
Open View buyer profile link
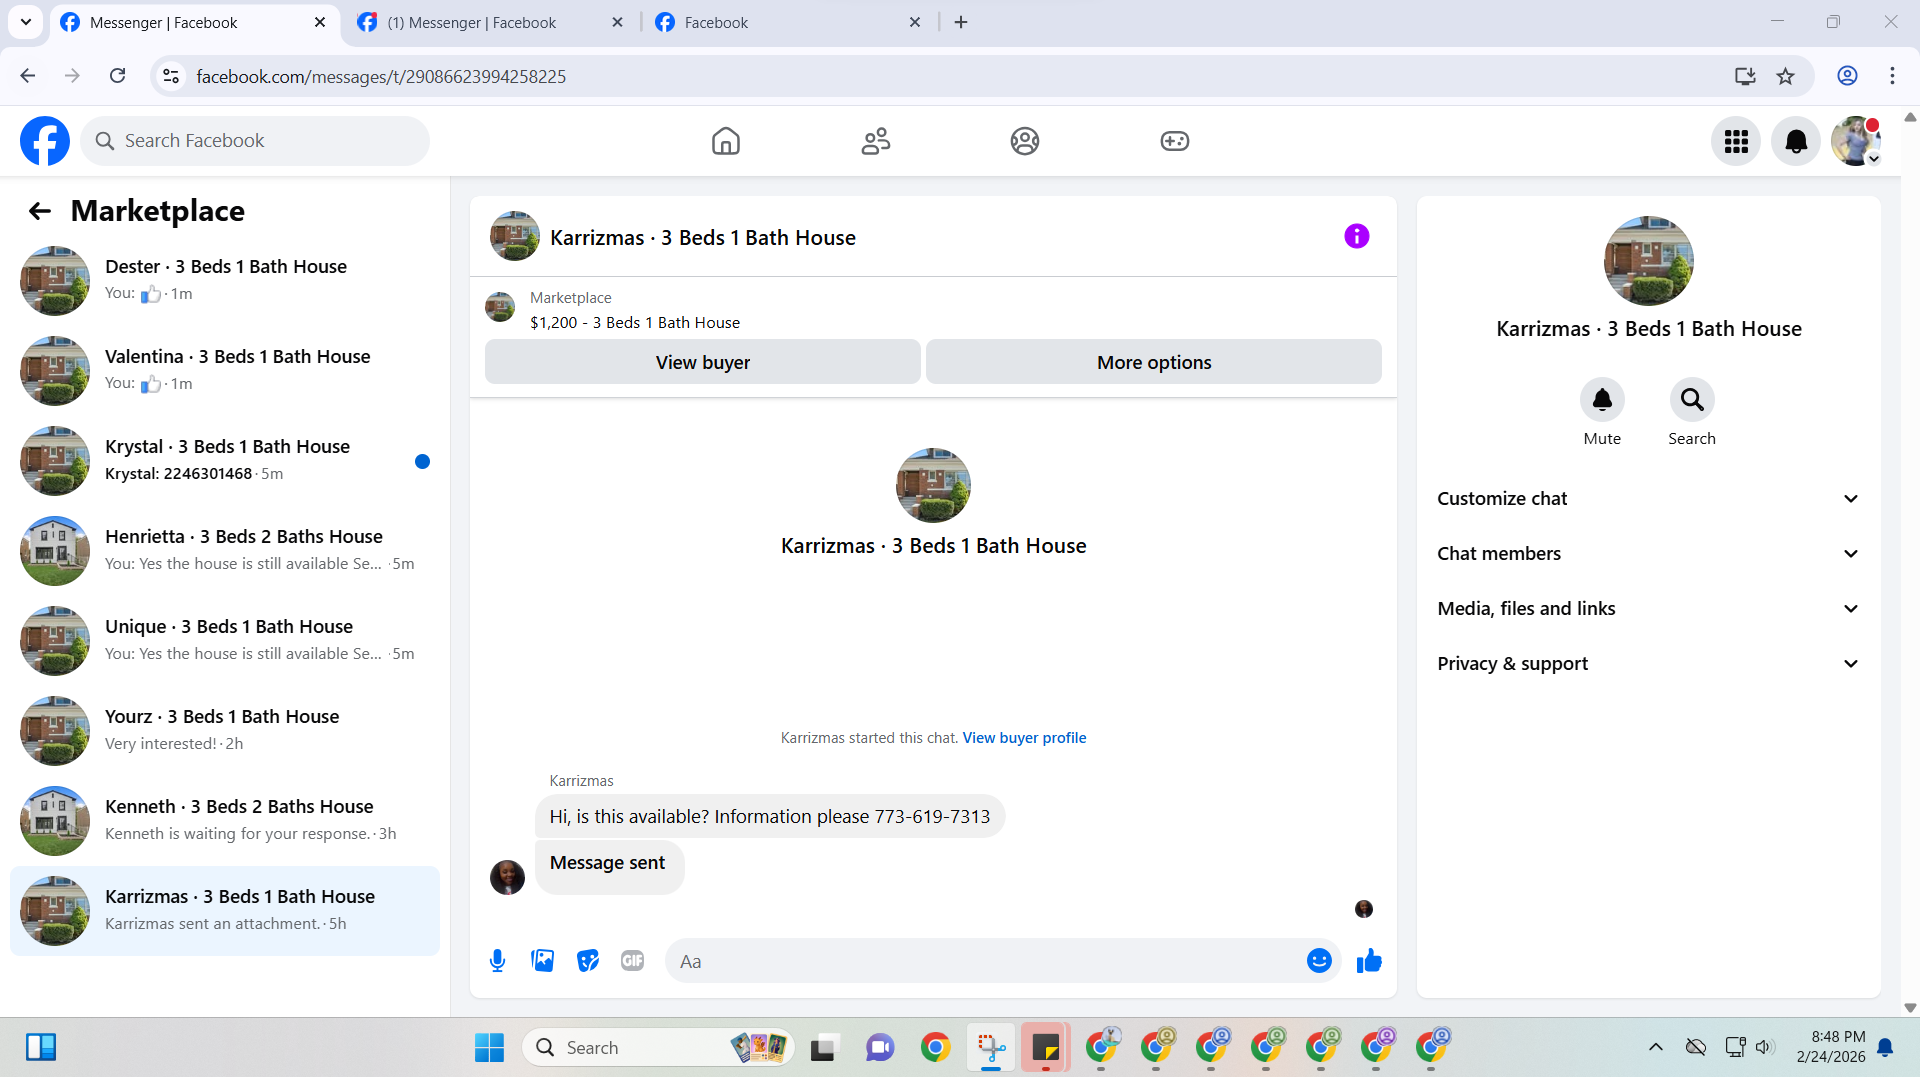pos(1024,738)
